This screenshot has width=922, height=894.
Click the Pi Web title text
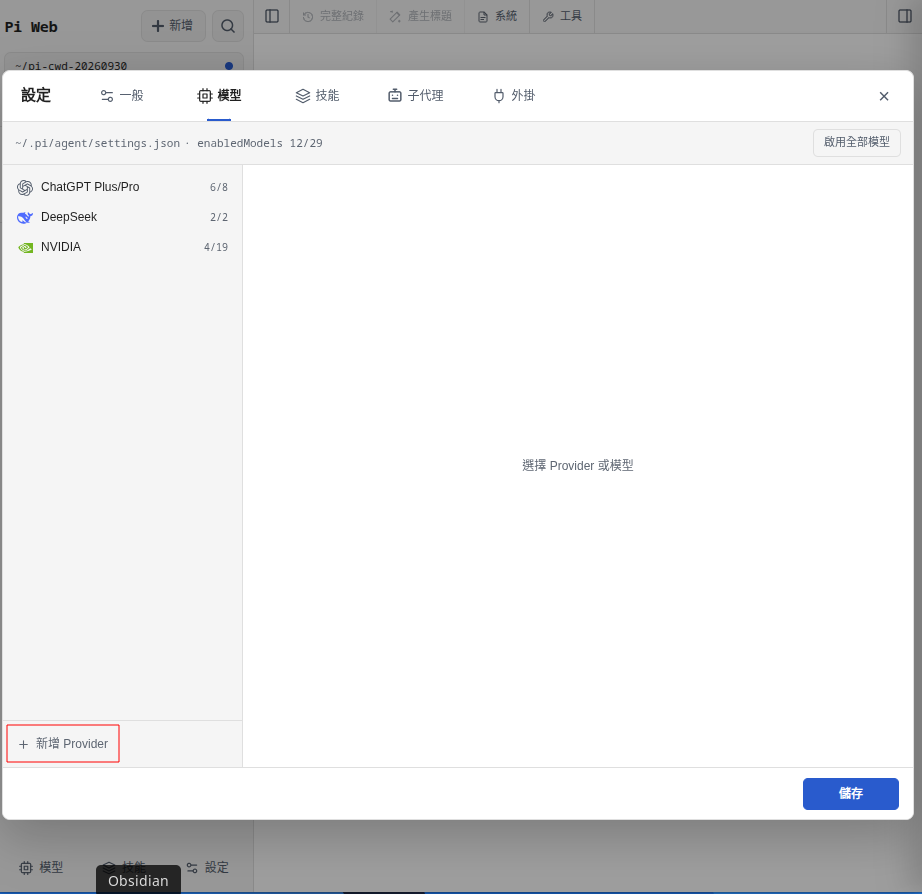[31, 27]
